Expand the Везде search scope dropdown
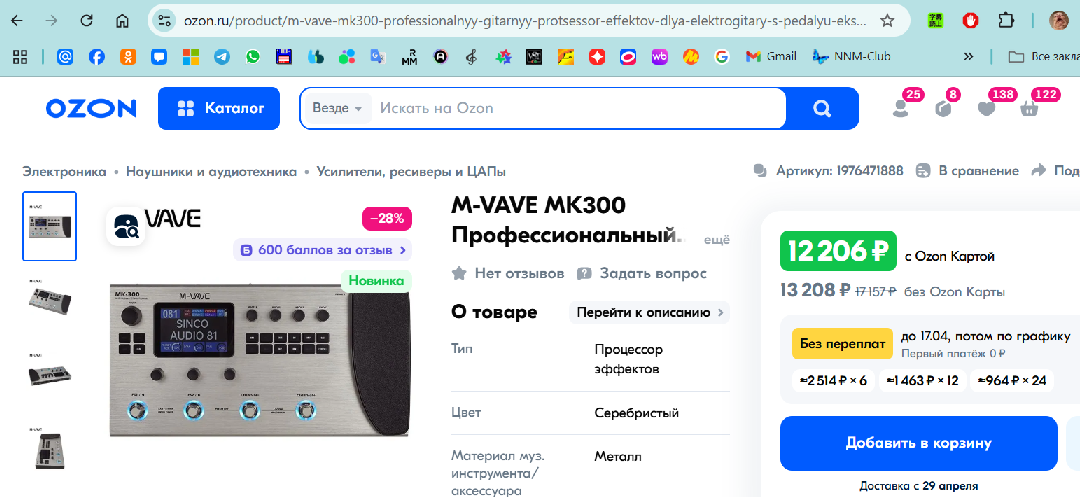Viewport: 1080px width, 497px height. (337, 108)
